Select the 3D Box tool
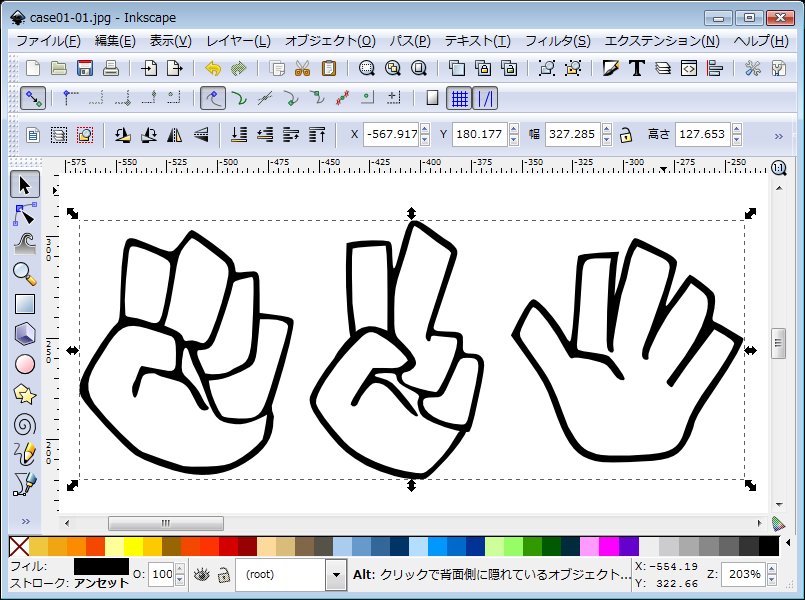 click(25, 334)
